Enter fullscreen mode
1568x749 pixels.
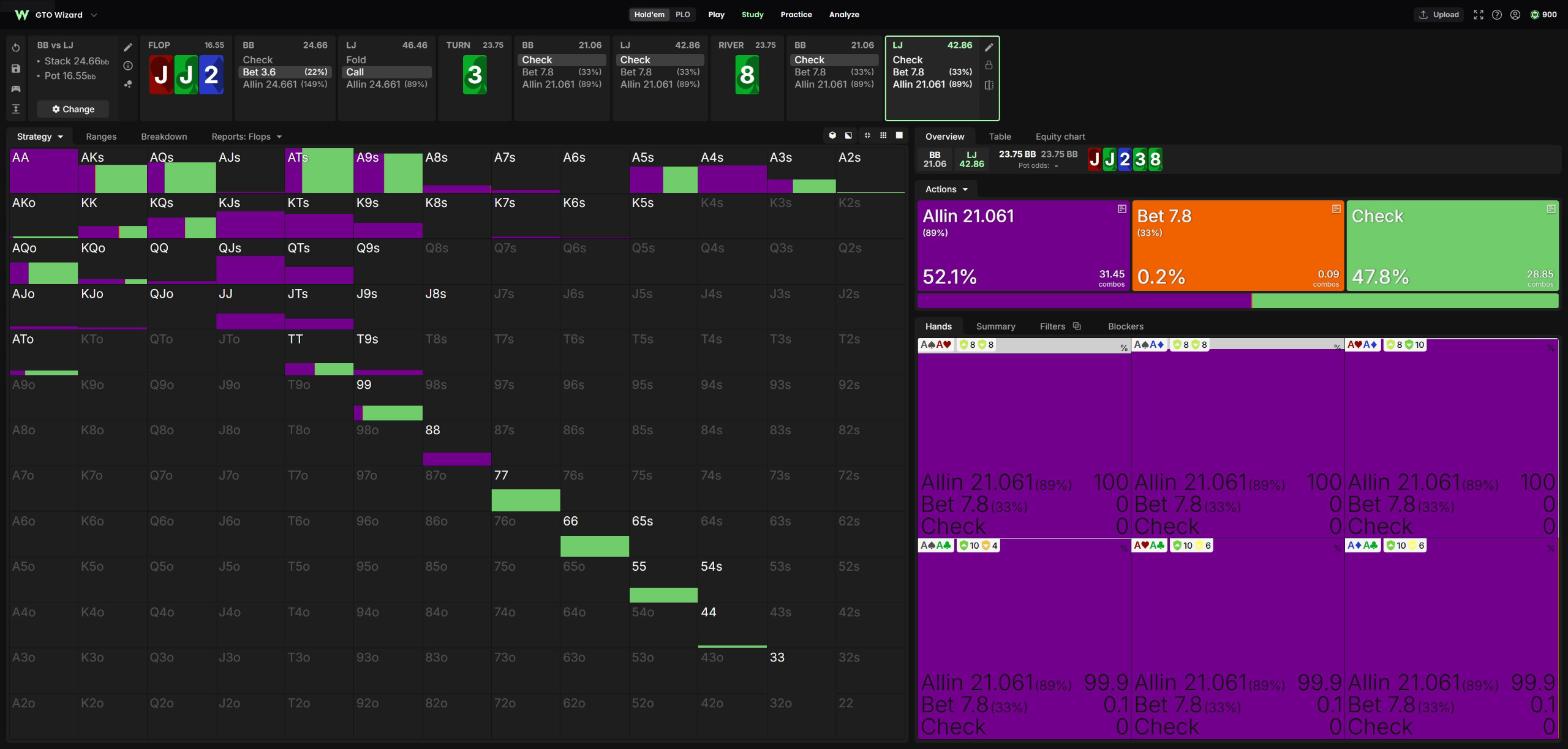(1478, 15)
